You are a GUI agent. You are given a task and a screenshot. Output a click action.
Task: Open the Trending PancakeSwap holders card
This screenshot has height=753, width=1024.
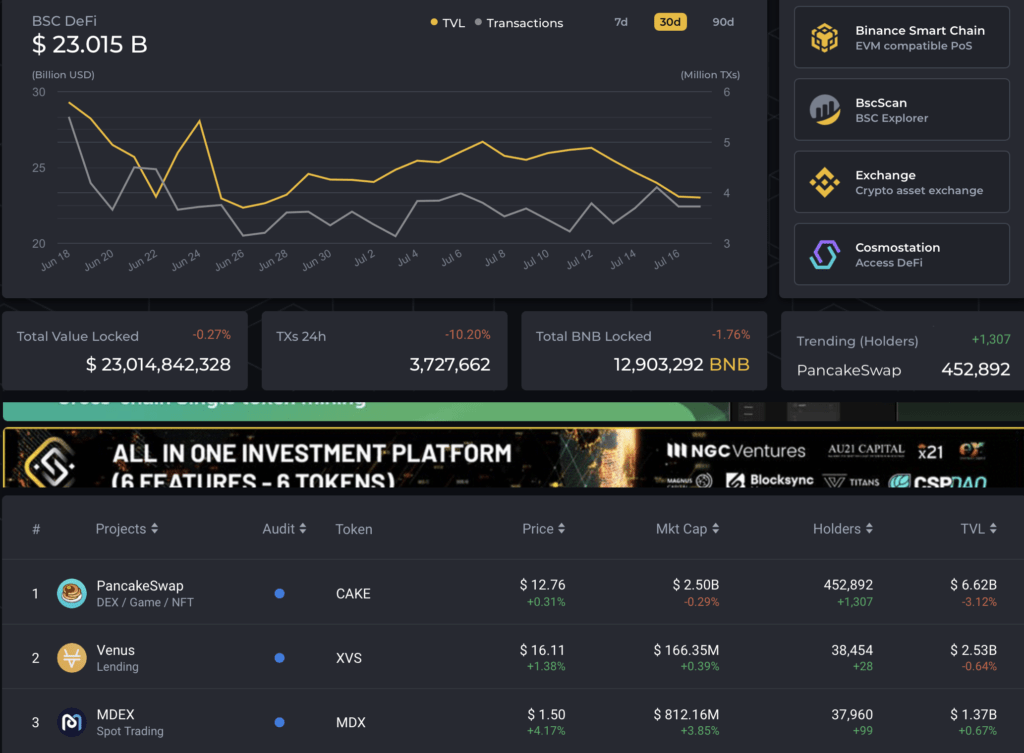(x=903, y=356)
